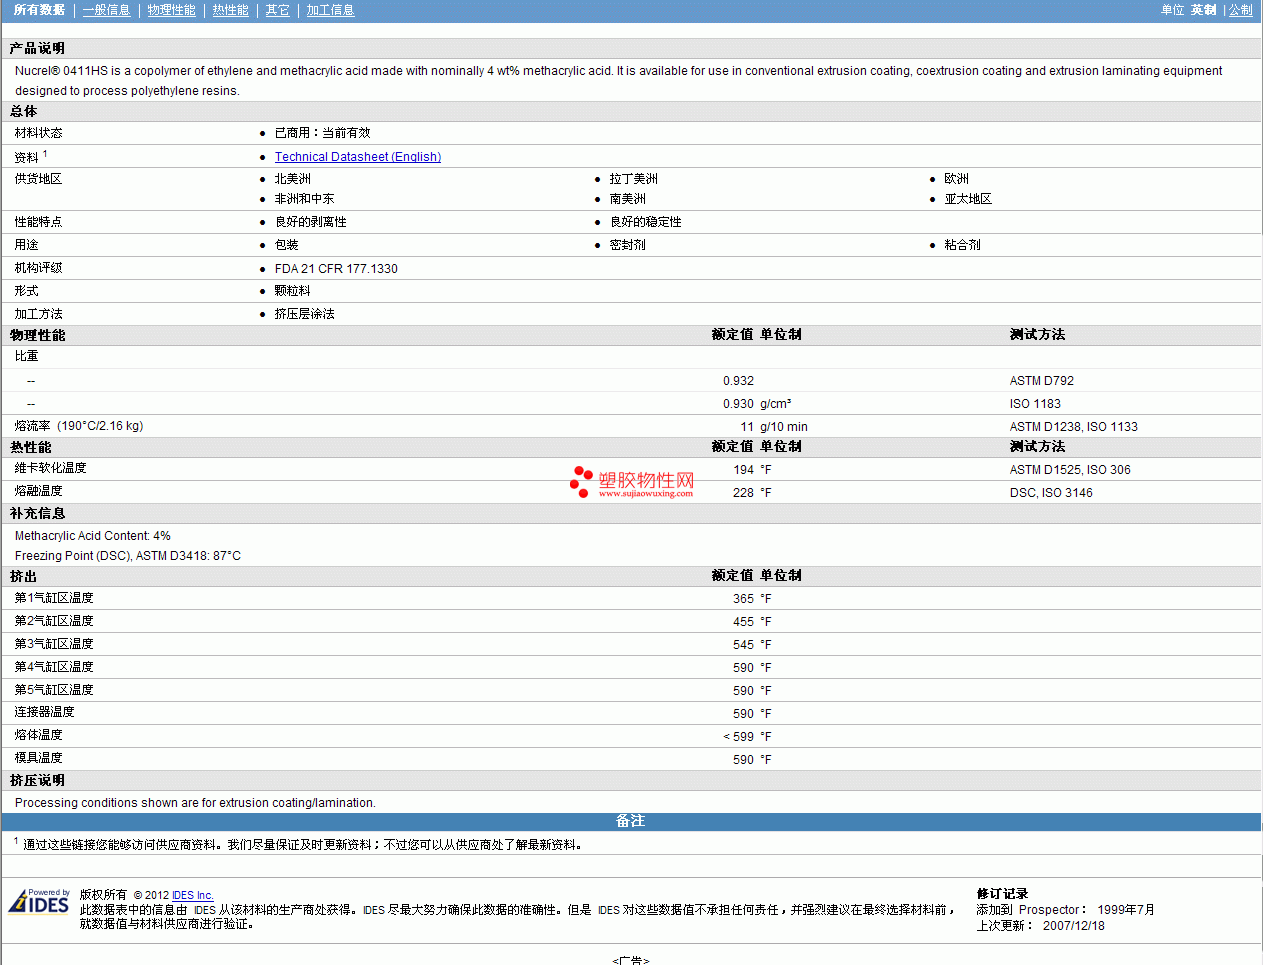Click the 挤出 section heading
The width and height of the screenshot is (1263, 965).
pyautogui.click(x=23, y=576)
